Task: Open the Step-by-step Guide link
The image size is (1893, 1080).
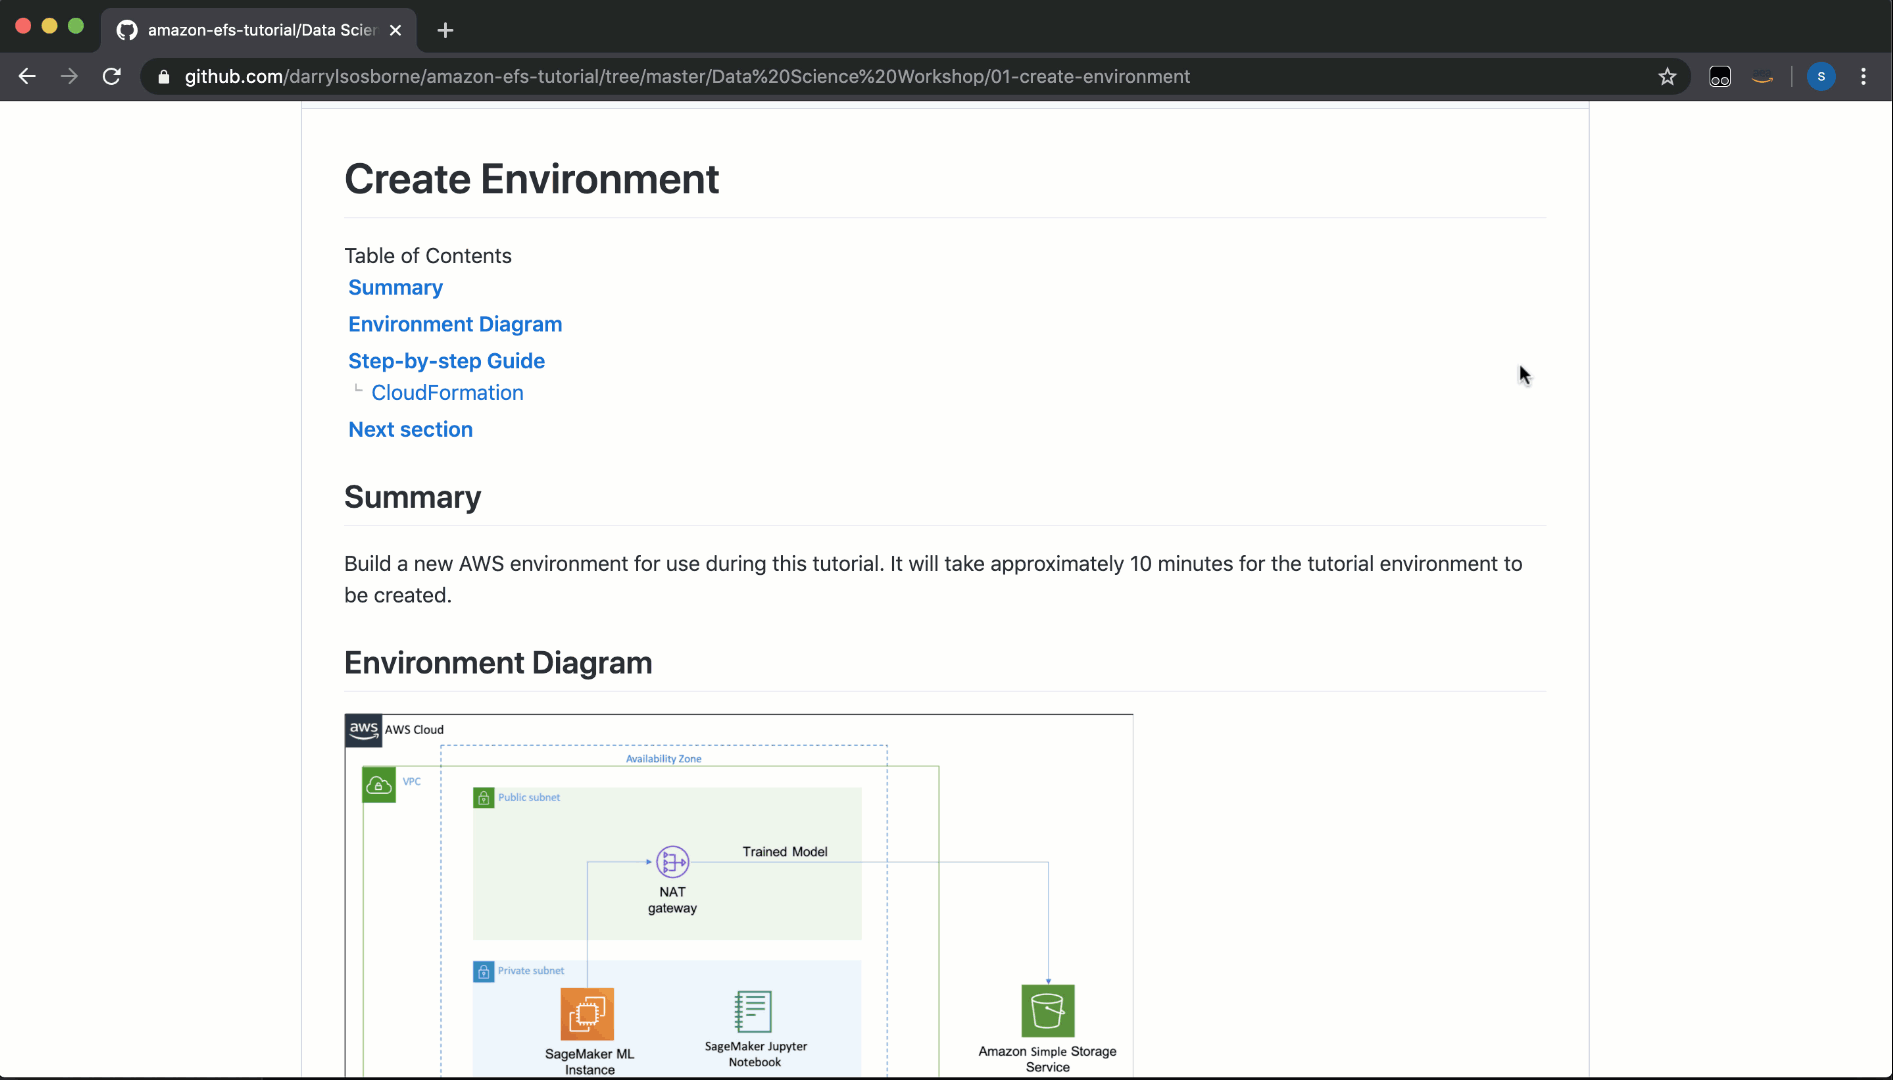Action: (446, 361)
